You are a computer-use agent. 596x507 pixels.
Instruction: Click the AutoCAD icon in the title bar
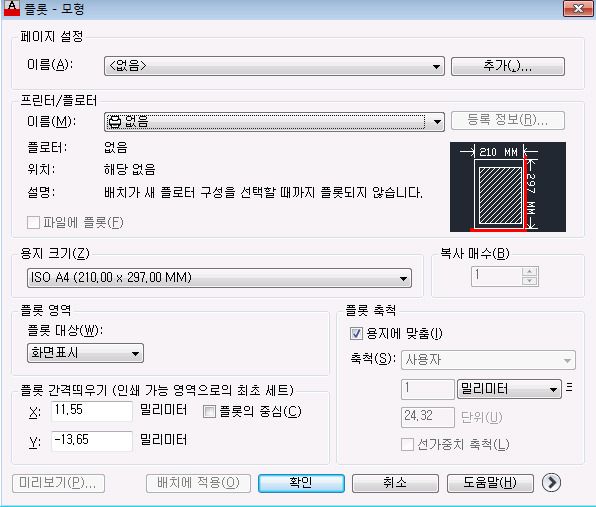point(12,8)
